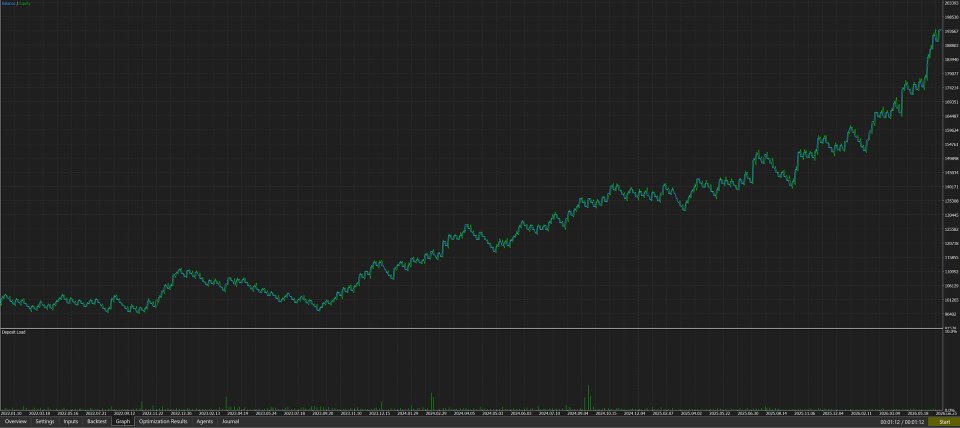
Task: Click the 00:01:12 / 00:01:12 elapsed timer
Action: (x=902, y=422)
